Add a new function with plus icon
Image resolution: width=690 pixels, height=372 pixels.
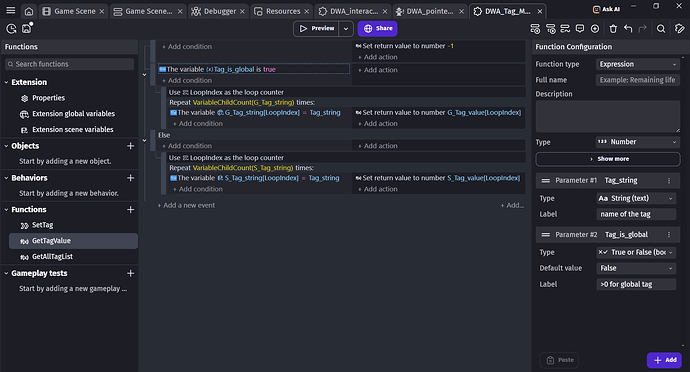130,210
